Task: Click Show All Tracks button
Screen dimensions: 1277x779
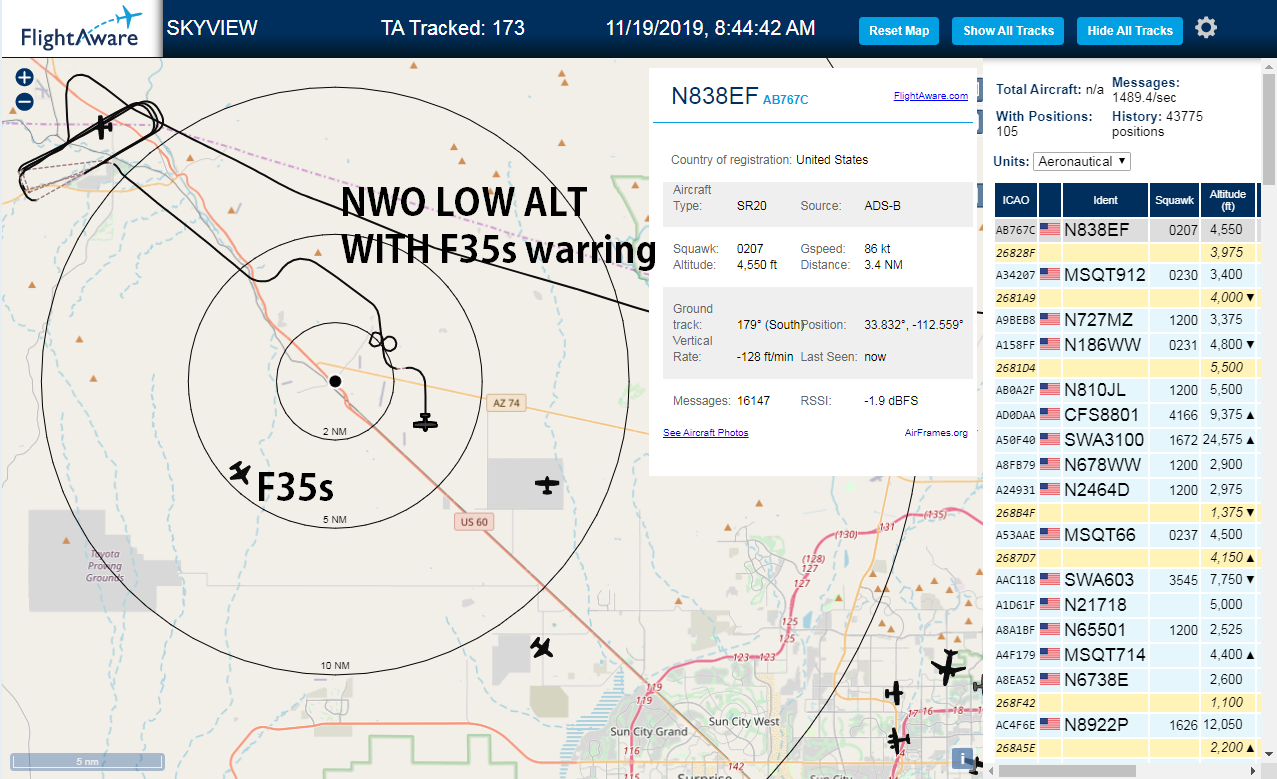Action: (x=1008, y=31)
